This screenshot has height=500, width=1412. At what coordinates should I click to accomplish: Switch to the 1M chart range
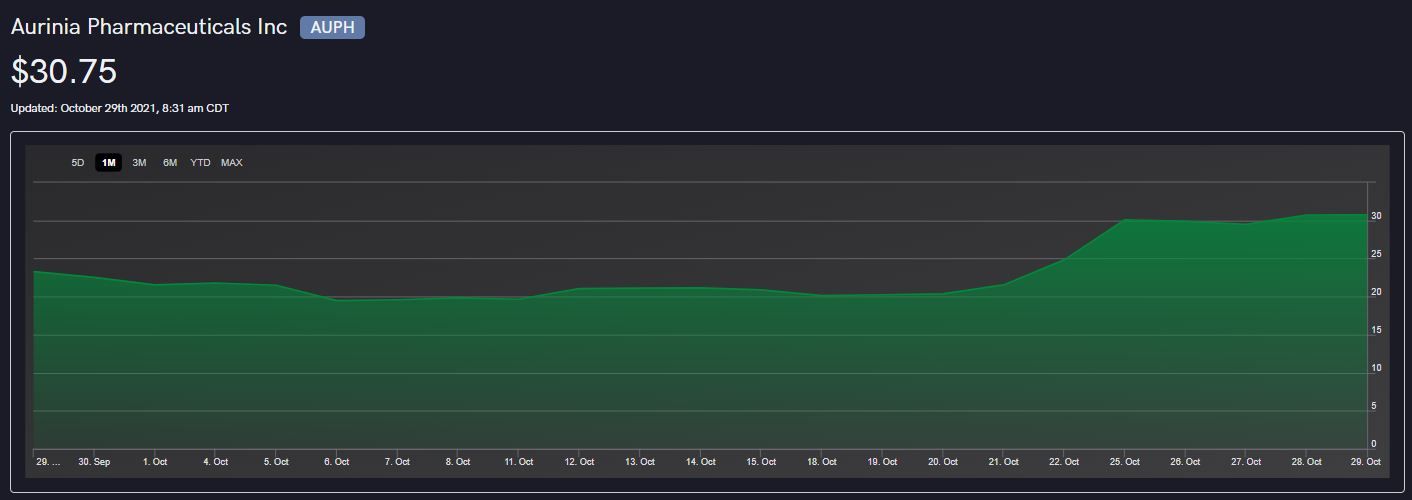(x=108, y=163)
